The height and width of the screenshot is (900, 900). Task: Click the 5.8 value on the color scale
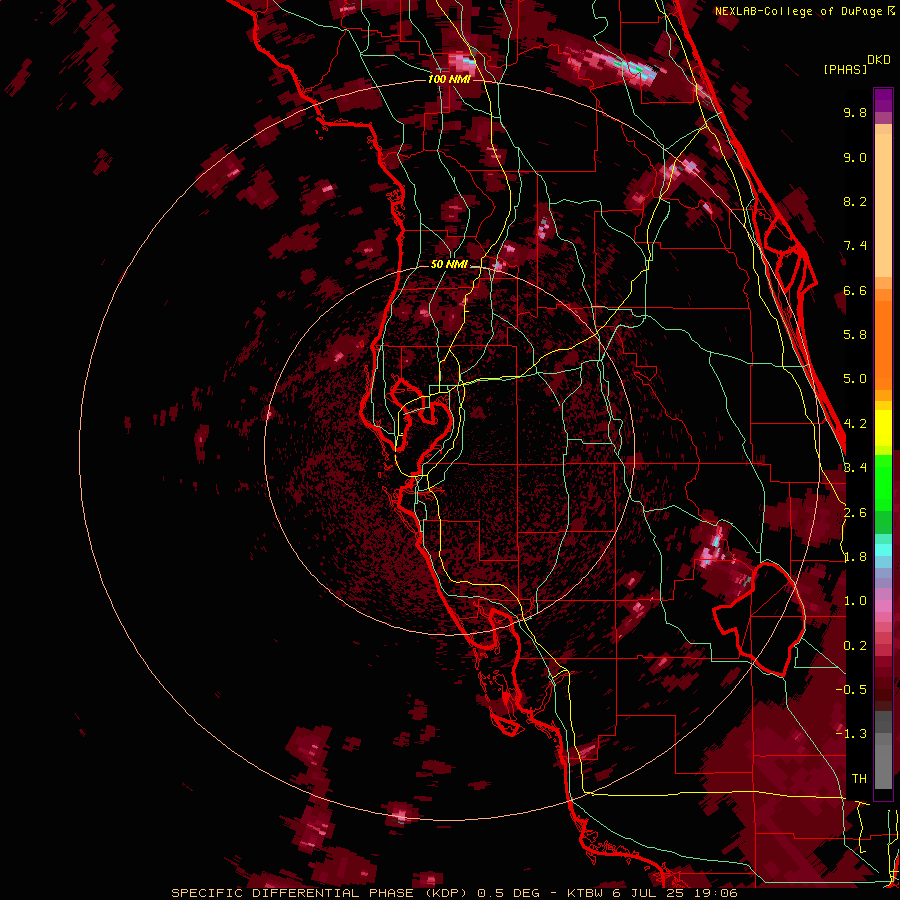pyautogui.click(x=855, y=335)
